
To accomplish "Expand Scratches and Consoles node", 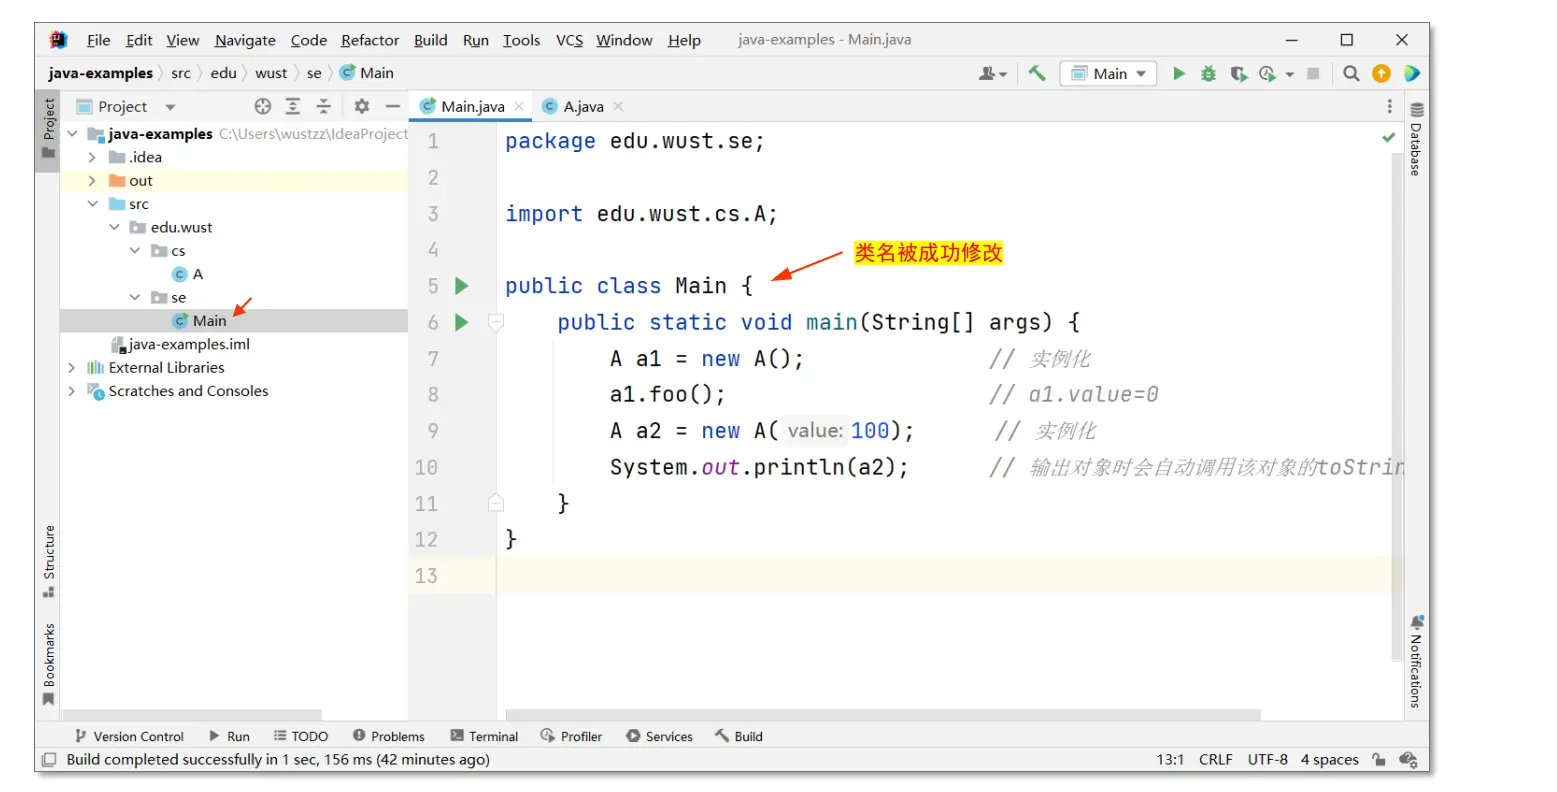I will [72, 391].
